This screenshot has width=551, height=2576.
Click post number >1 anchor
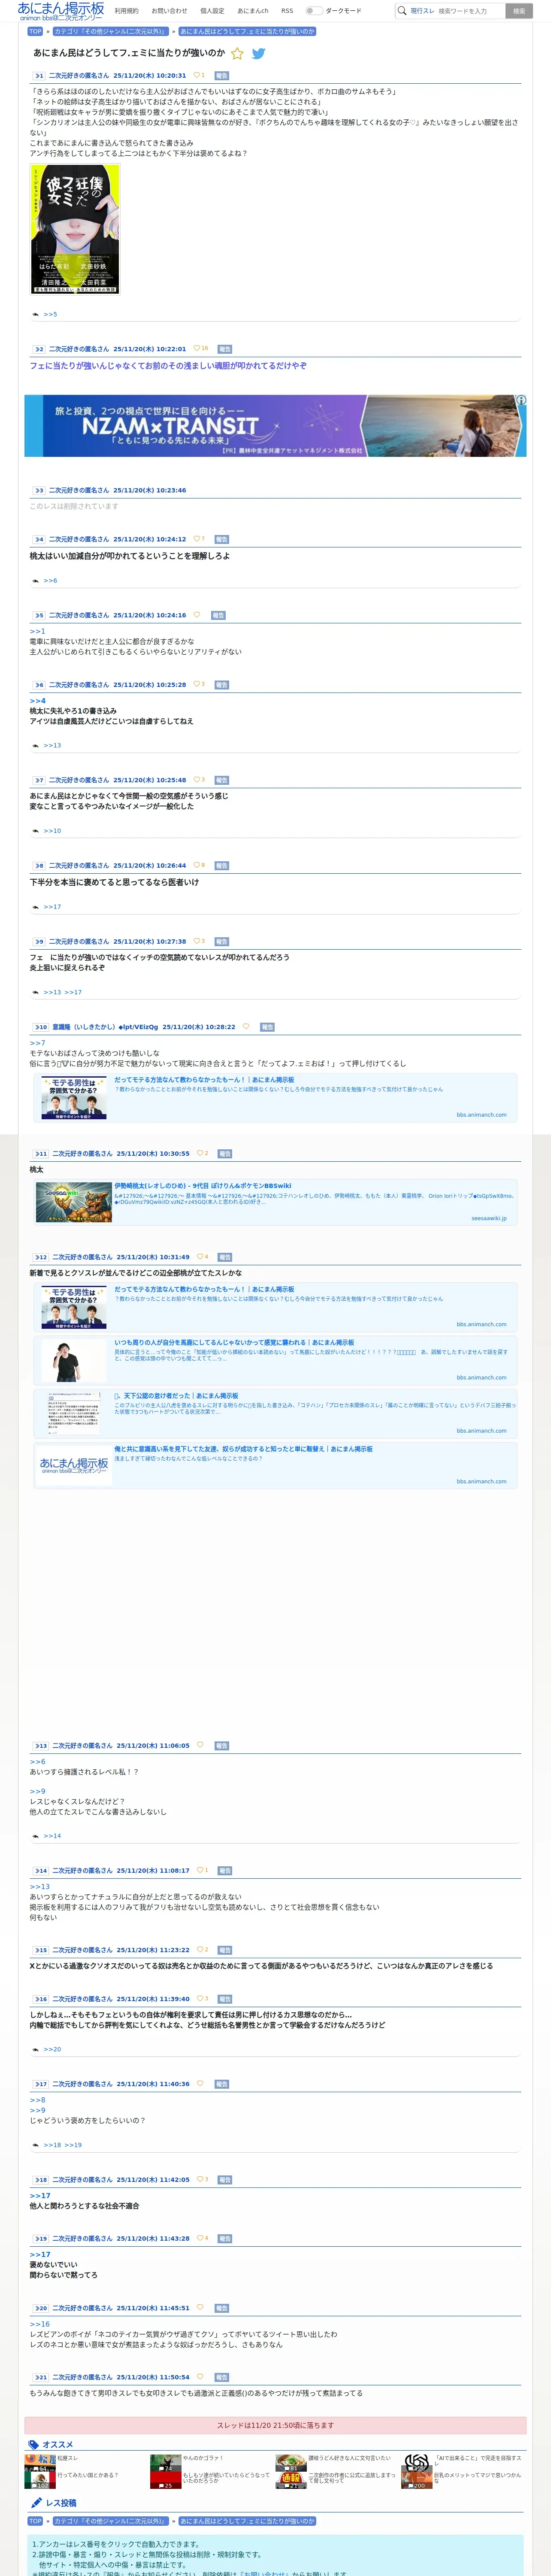(38, 75)
